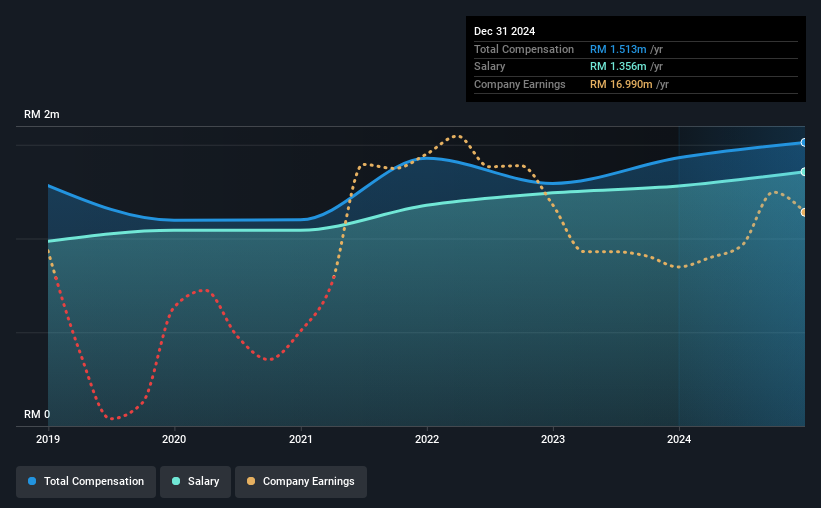The width and height of the screenshot is (821, 508).
Task: Click the Dec 31 2024 tooltip date
Action: point(504,31)
